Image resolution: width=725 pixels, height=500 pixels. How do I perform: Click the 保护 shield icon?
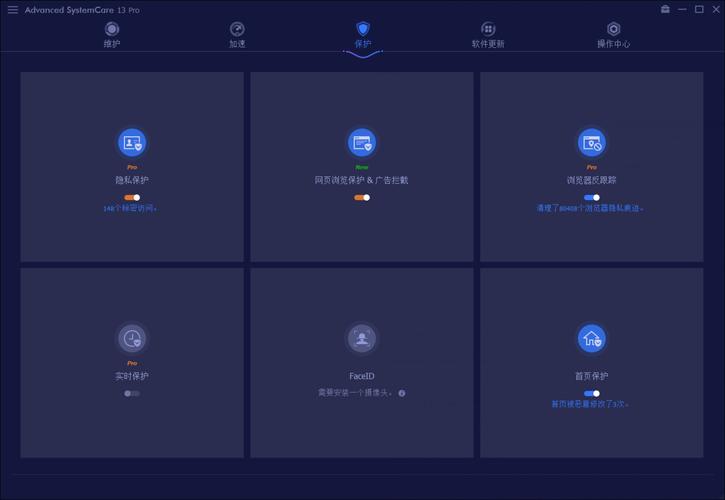point(363,29)
